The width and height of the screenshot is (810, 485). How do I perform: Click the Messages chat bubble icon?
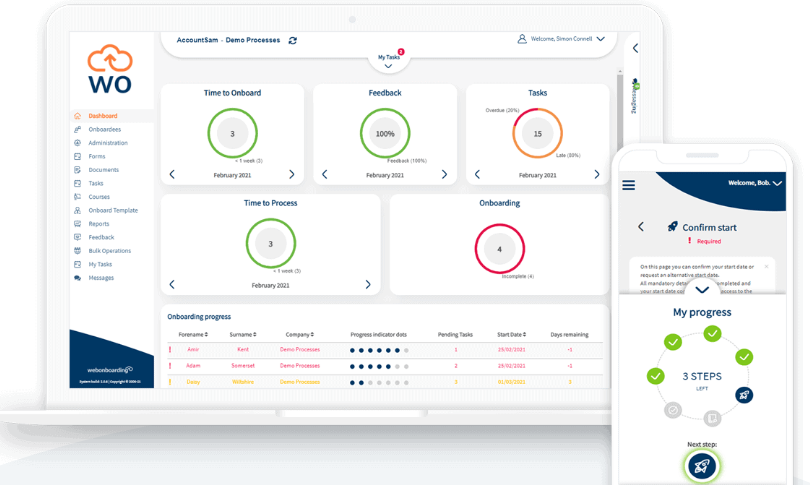pyautogui.click(x=78, y=278)
